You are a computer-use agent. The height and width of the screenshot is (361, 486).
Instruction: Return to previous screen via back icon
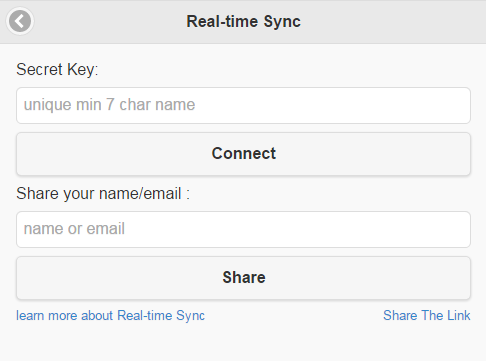20,21
